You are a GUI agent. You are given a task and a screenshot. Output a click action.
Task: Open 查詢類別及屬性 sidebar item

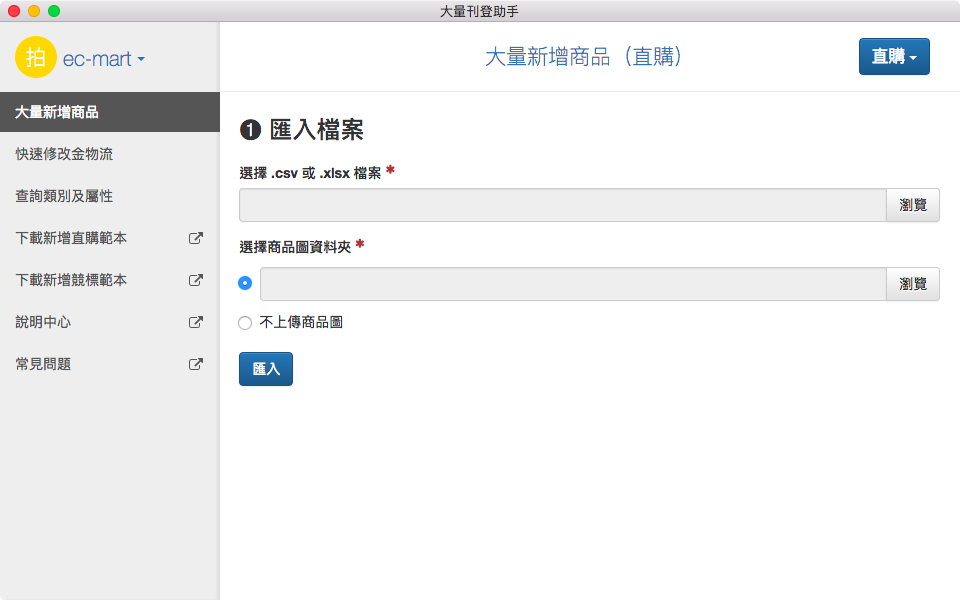click(64, 196)
